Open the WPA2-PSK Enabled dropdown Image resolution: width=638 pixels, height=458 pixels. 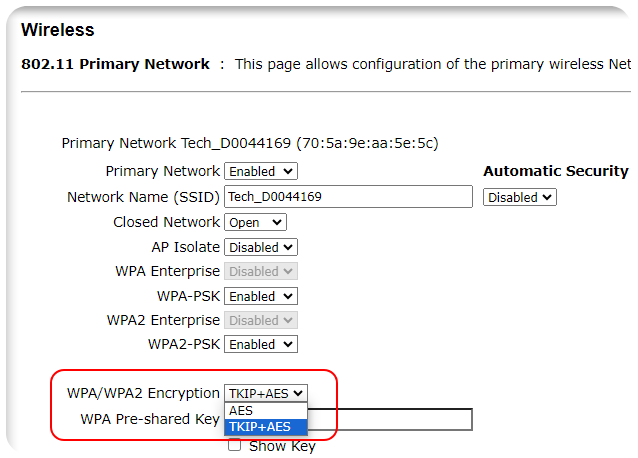[261, 344]
